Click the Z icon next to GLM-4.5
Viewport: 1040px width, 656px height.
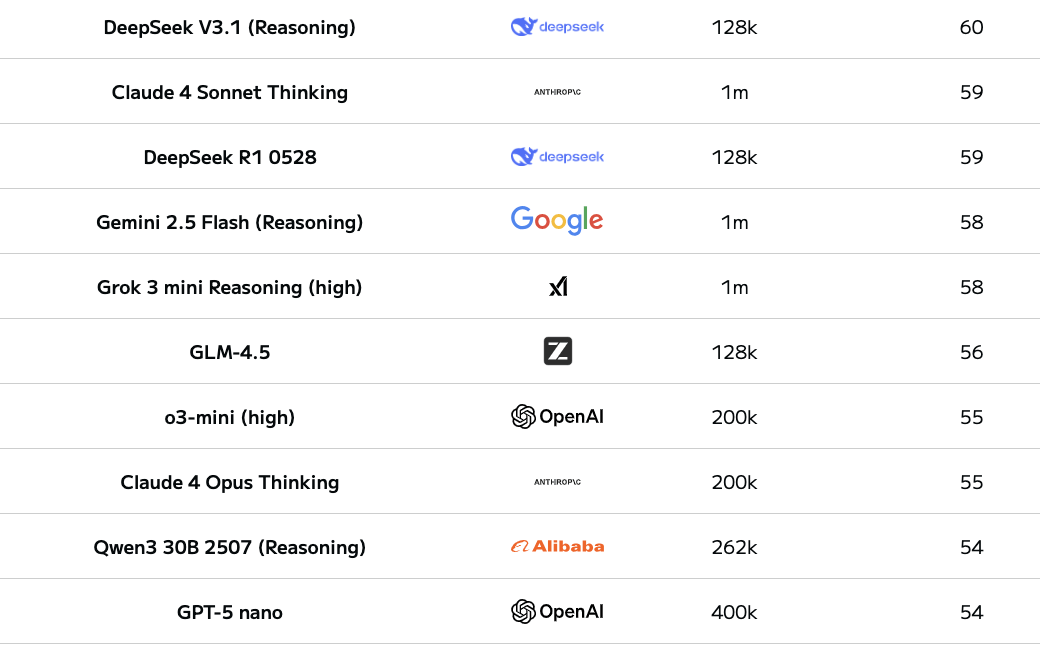point(558,351)
